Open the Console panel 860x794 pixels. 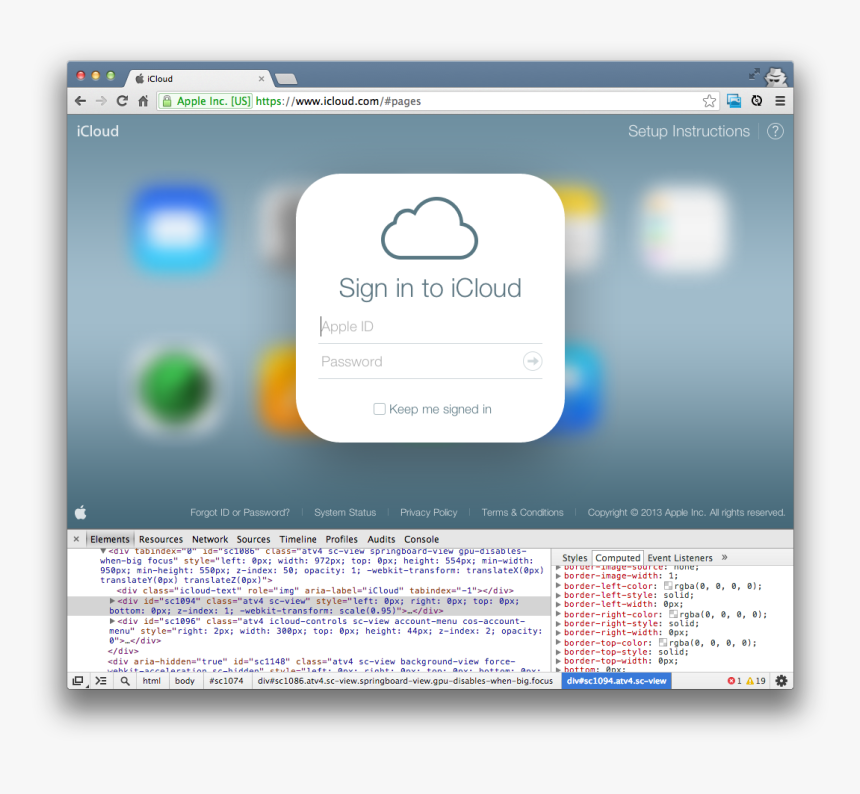click(x=421, y=539)
